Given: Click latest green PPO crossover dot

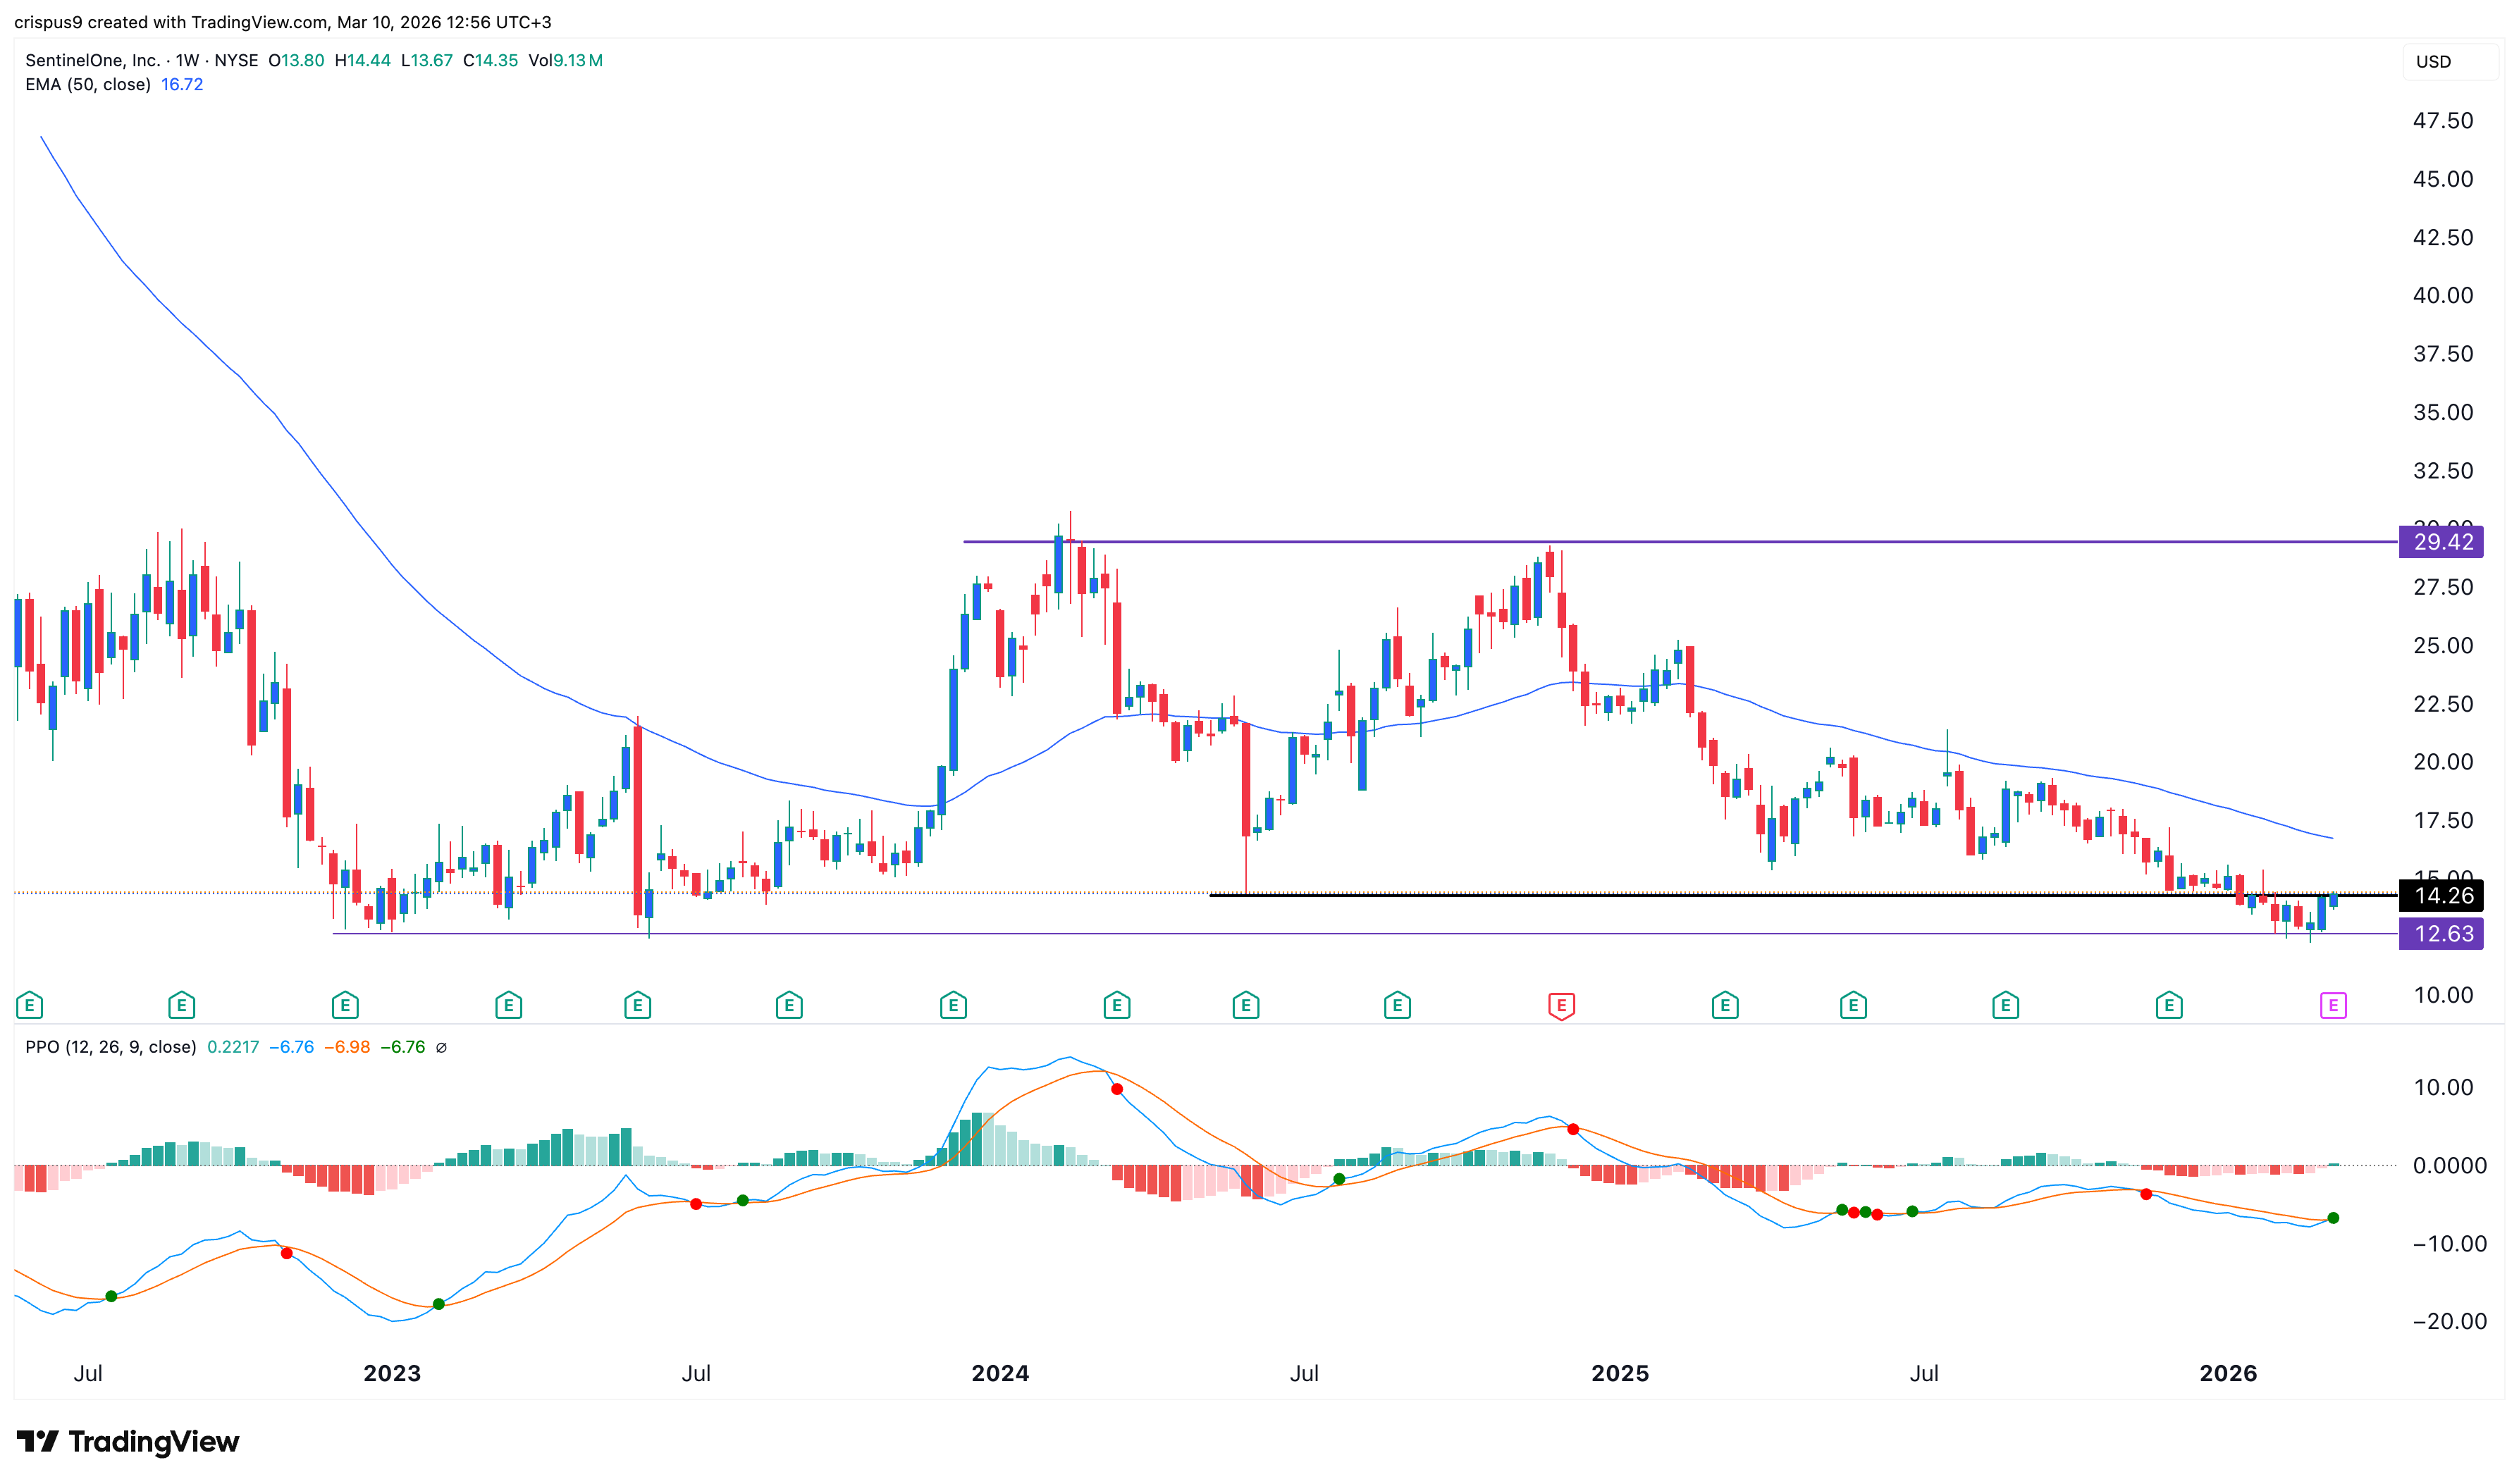Looking at the screenshot, I should pyautogui.click(x=2333, y=1218).
